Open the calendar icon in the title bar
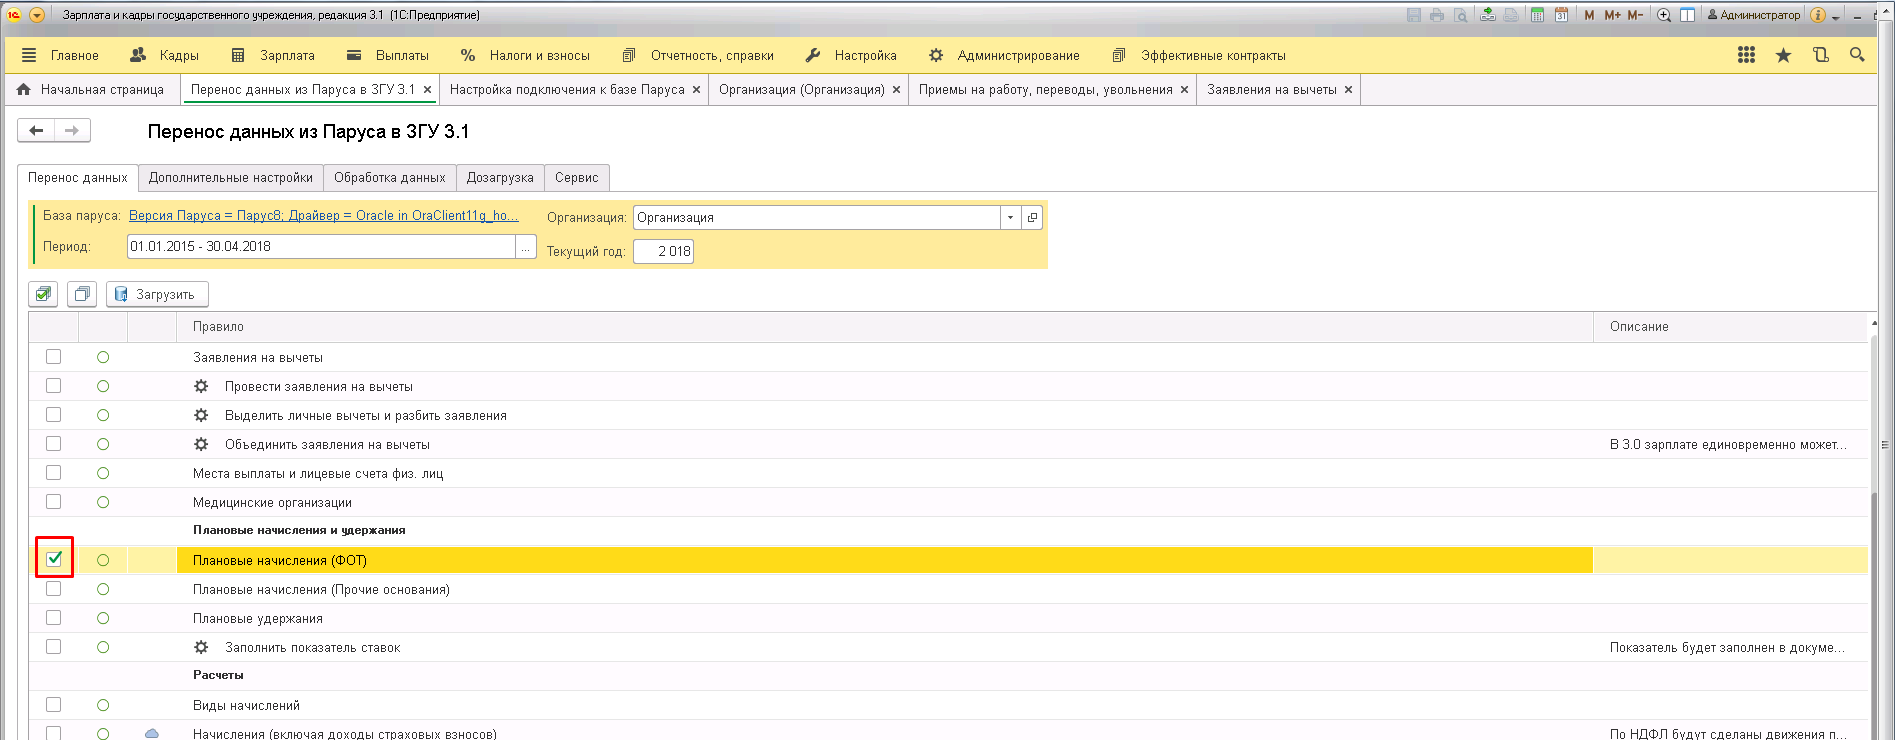 [1561, 15]
